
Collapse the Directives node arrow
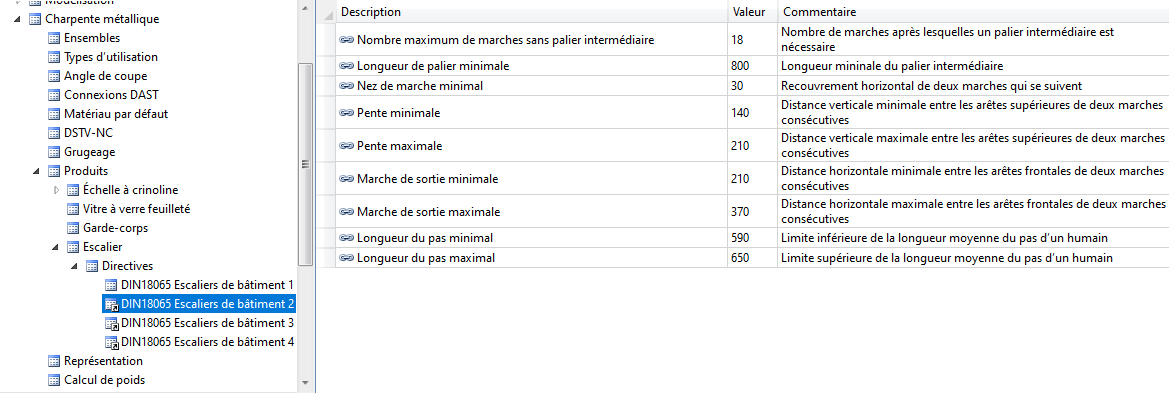click(75, 266)
